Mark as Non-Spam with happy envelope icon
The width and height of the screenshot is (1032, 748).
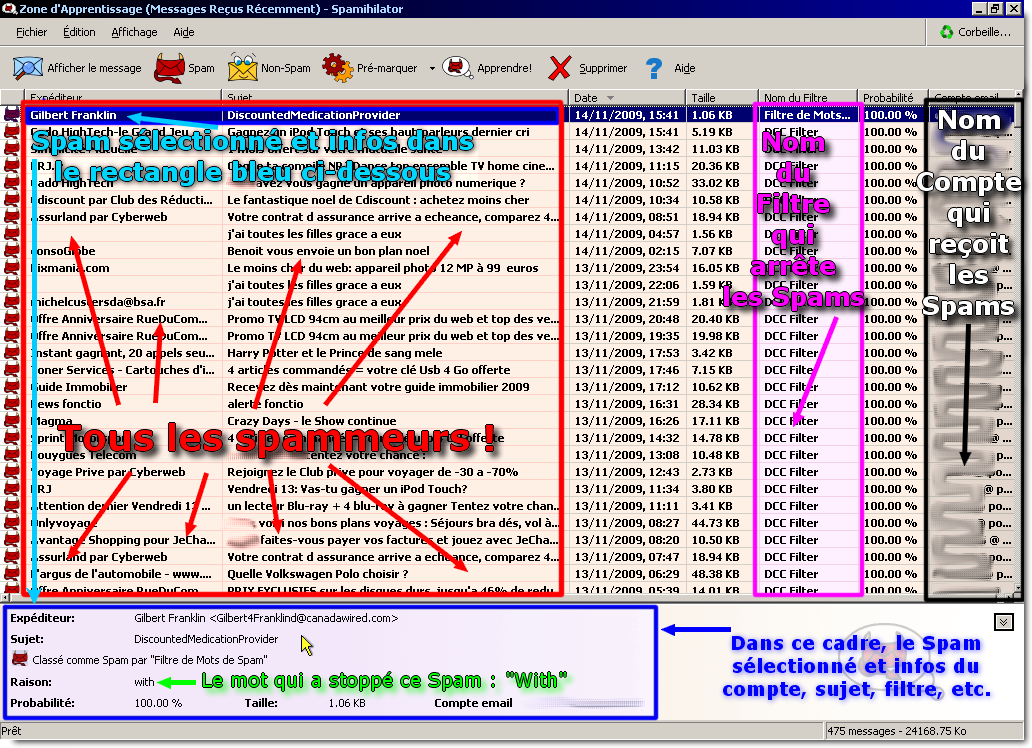242,68
